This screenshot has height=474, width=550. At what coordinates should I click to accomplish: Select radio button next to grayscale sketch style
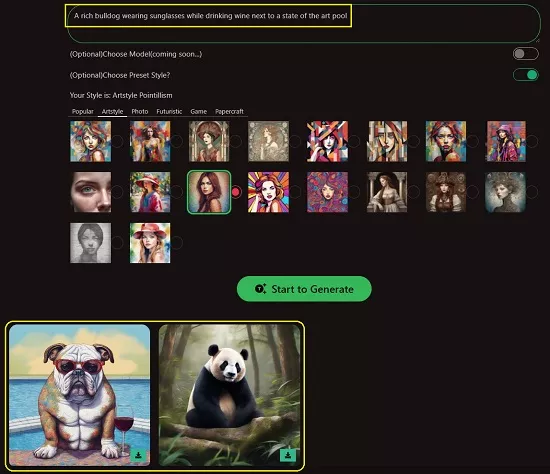[118, 242]
